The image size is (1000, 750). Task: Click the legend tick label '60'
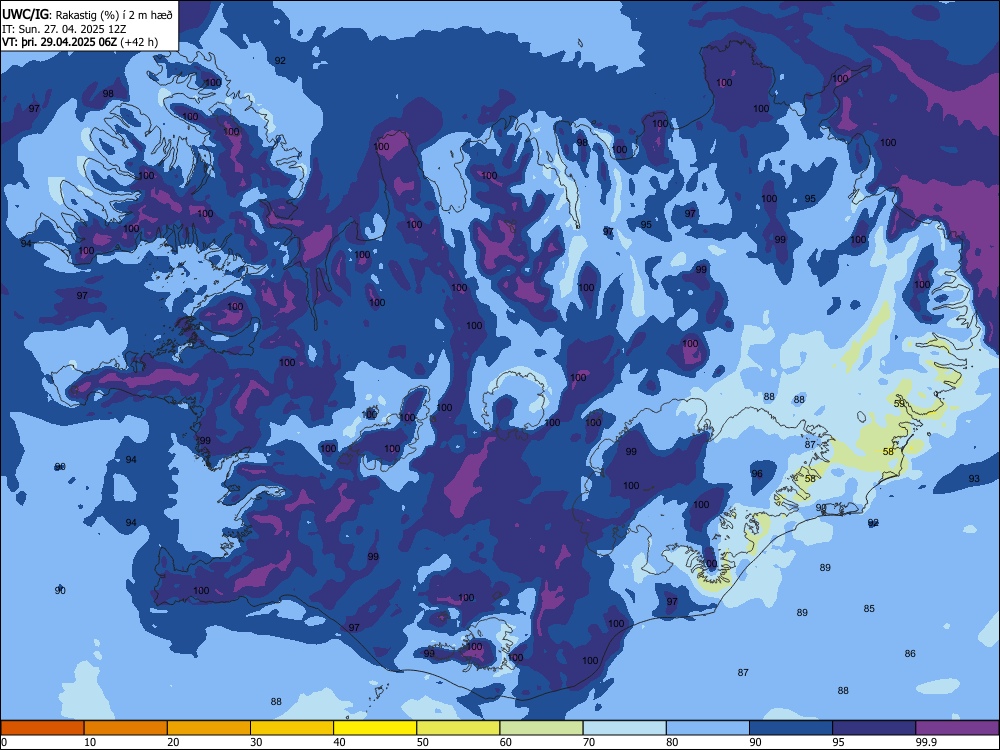[x=506, y=742]
